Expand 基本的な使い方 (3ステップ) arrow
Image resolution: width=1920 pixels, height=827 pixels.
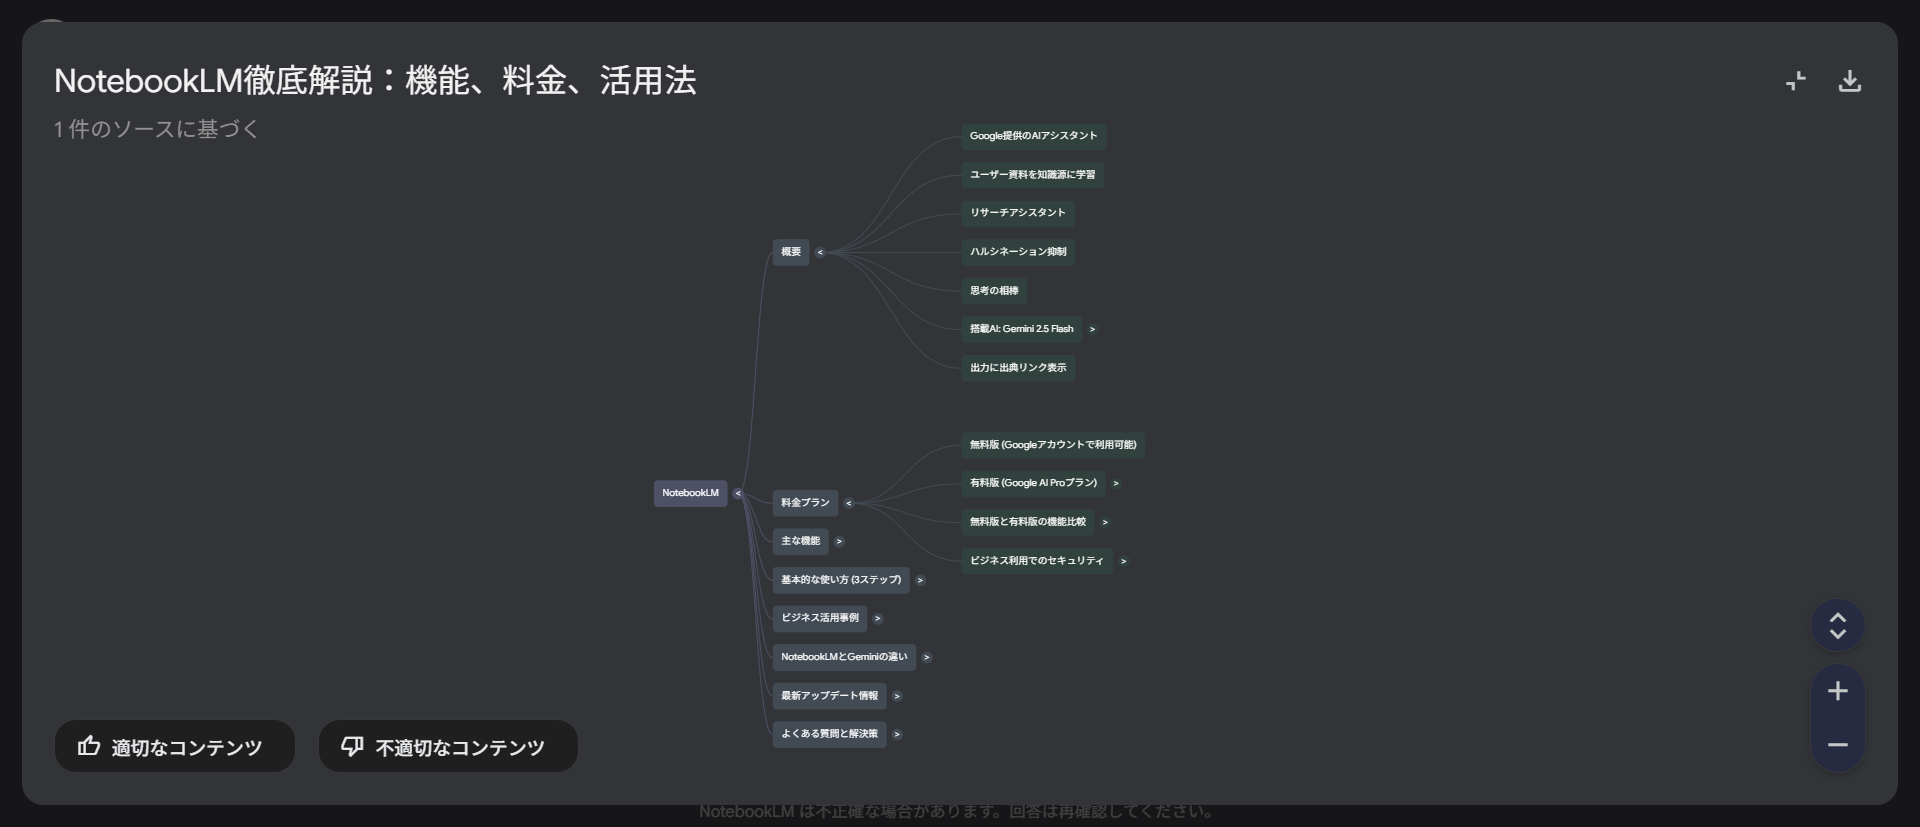(920, 580)
